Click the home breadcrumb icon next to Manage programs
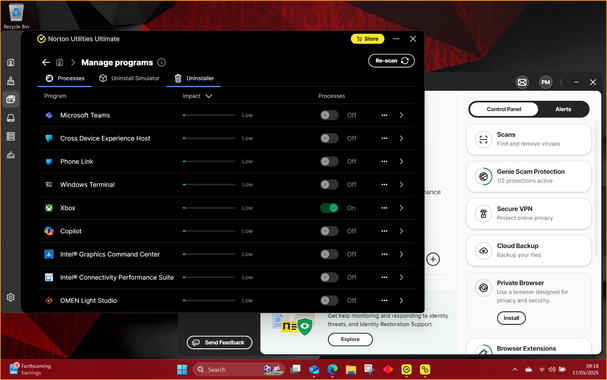Screen dimensions: 607x380 (x=60, y=62)
